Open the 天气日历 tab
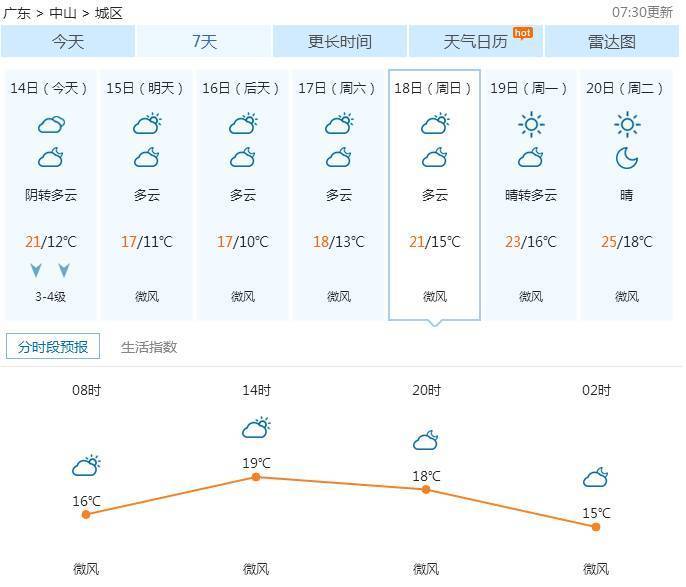The image size is (686, 587). tap(476, 42)
